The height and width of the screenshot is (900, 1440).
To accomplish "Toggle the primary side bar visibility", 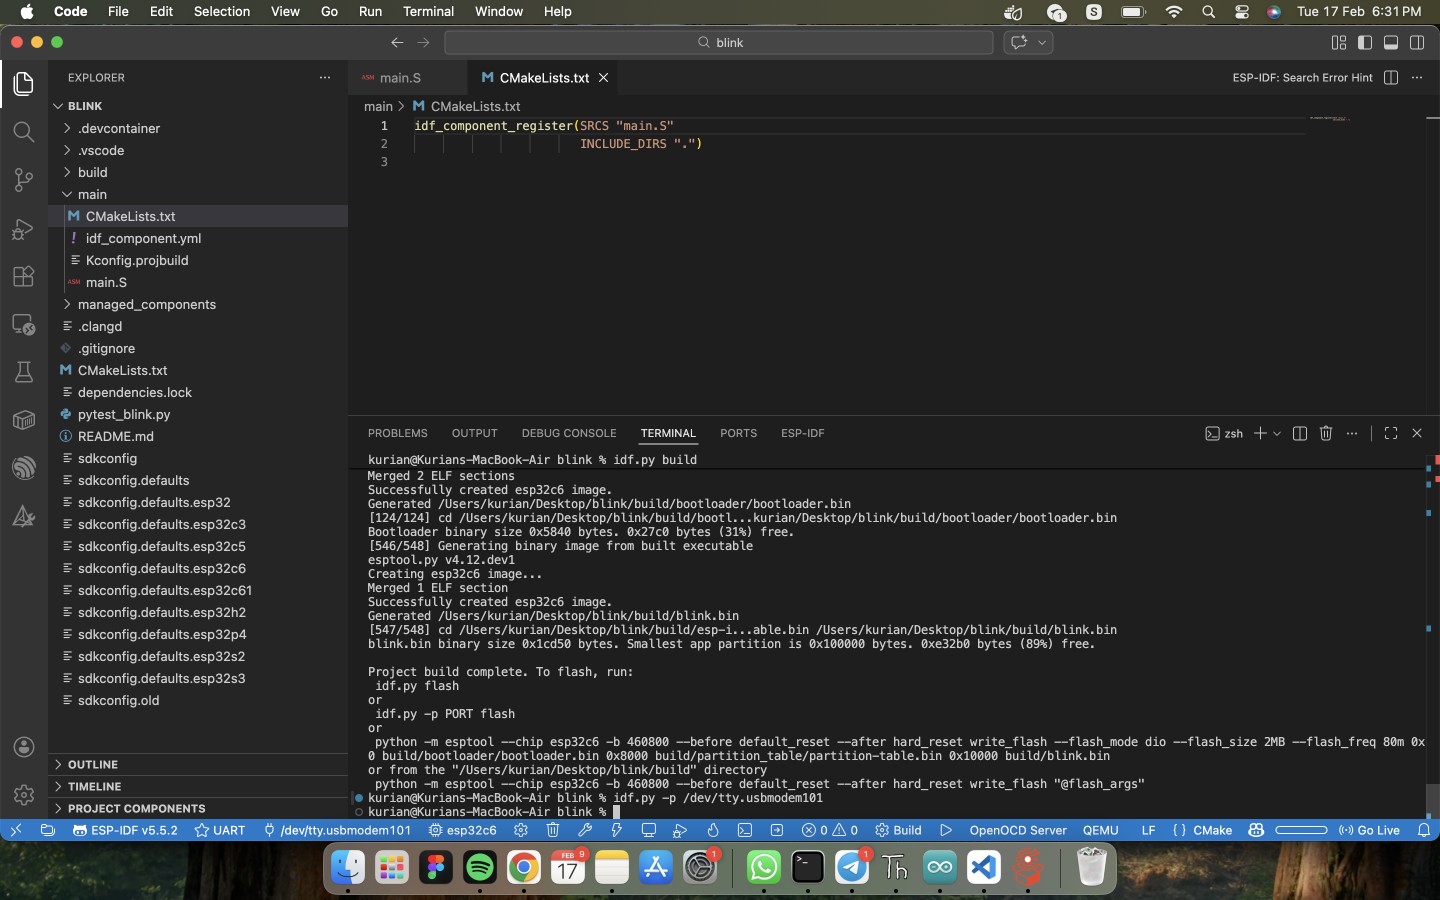I will [x=1365, y=42].
